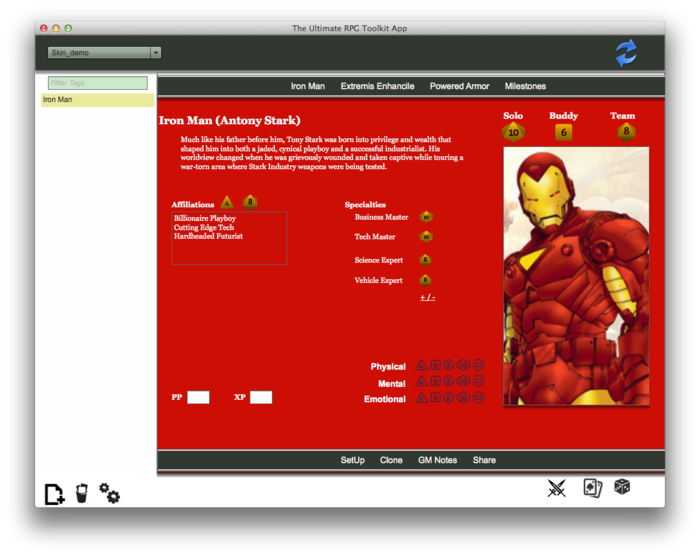Click the Solo d10 die

coord(513,132)
